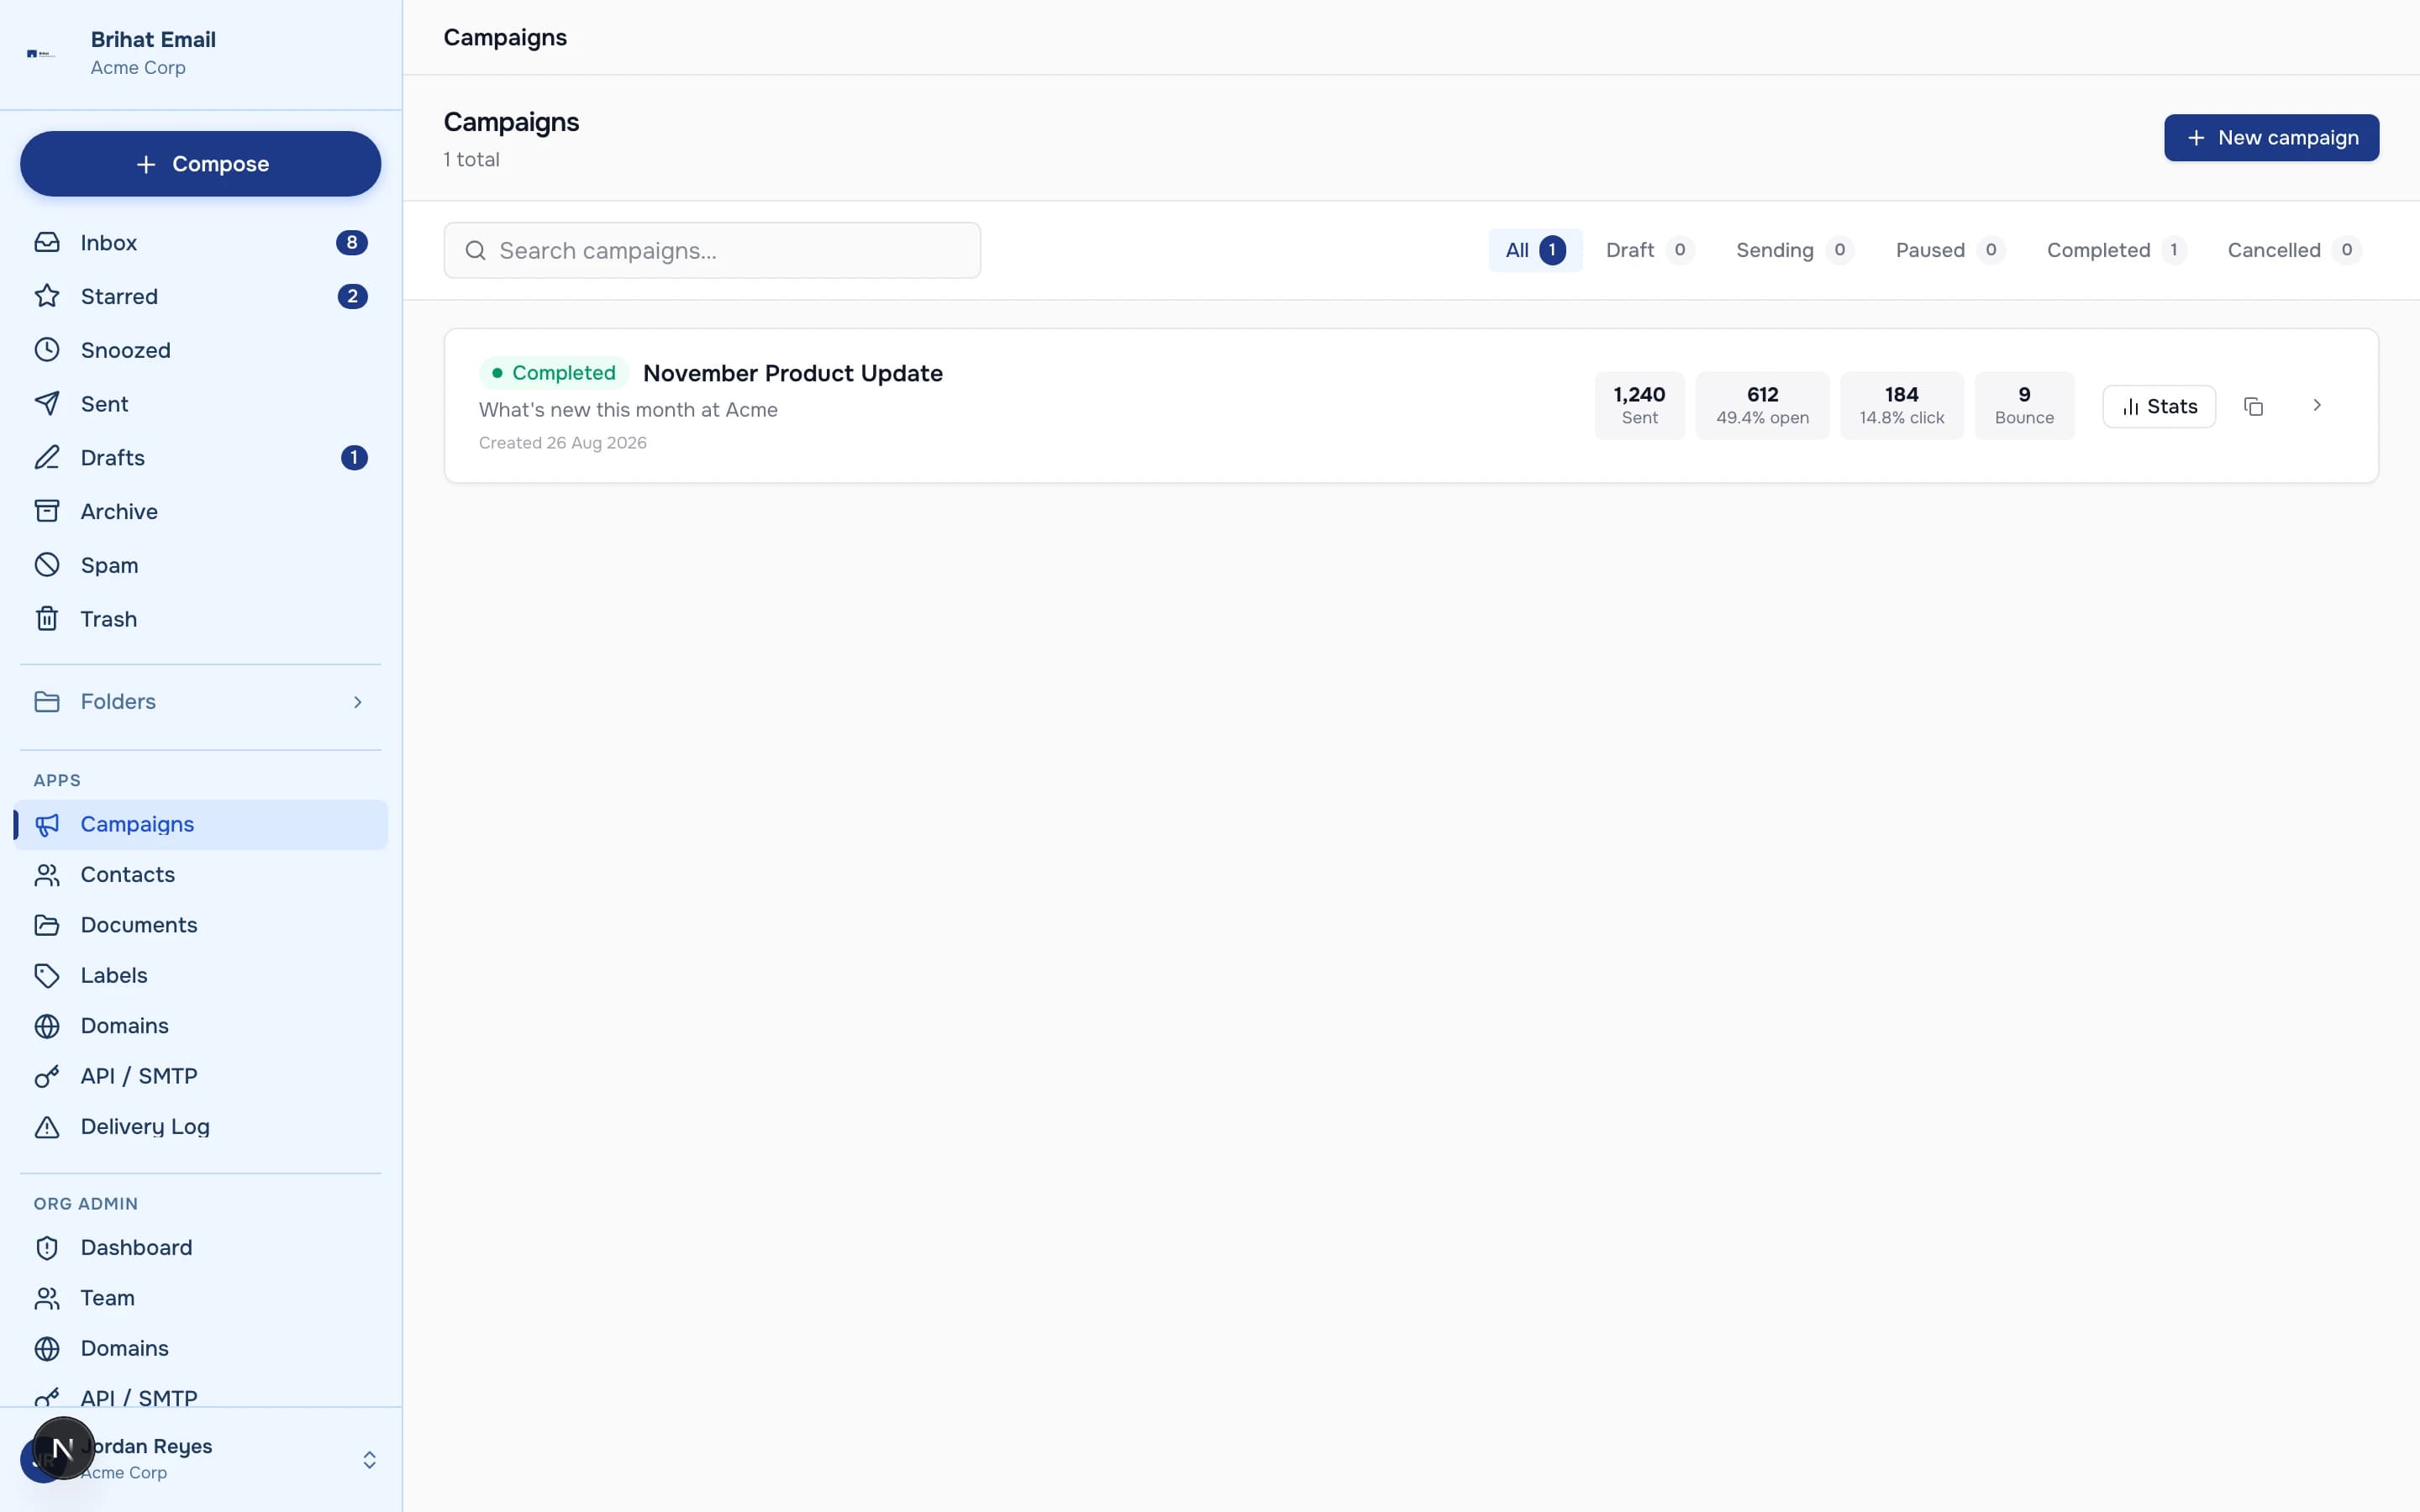2420x1512 pixels.
Task: Show All campaigns tab
Action: tap(1535, 250)
